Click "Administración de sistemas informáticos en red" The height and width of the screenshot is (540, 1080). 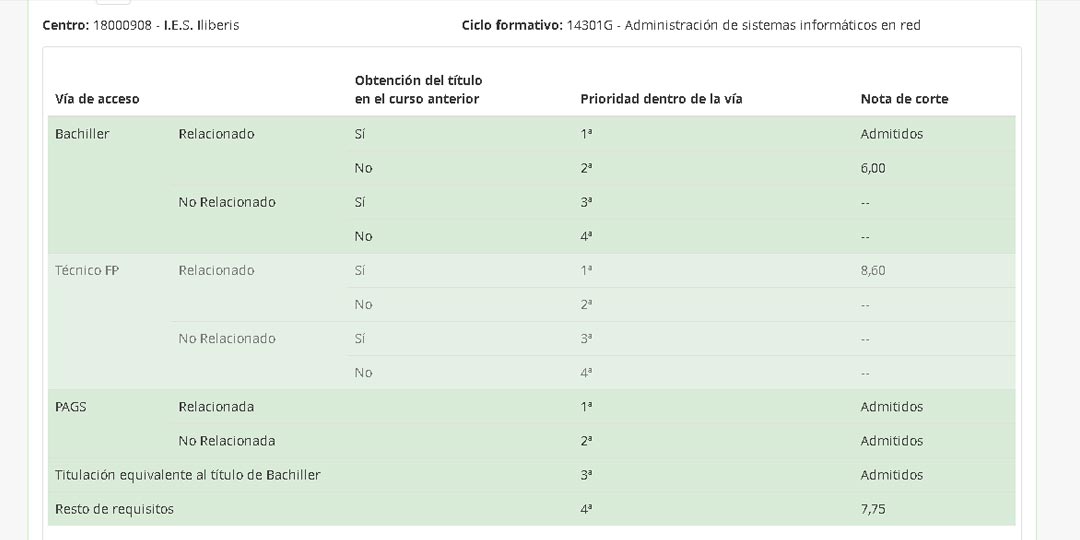[x=772, y=25]
